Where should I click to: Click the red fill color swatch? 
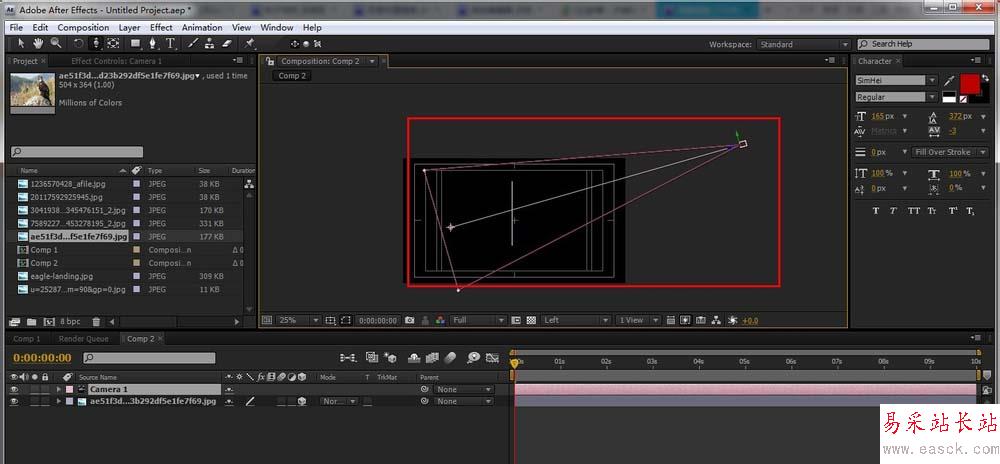coord(969,83)
